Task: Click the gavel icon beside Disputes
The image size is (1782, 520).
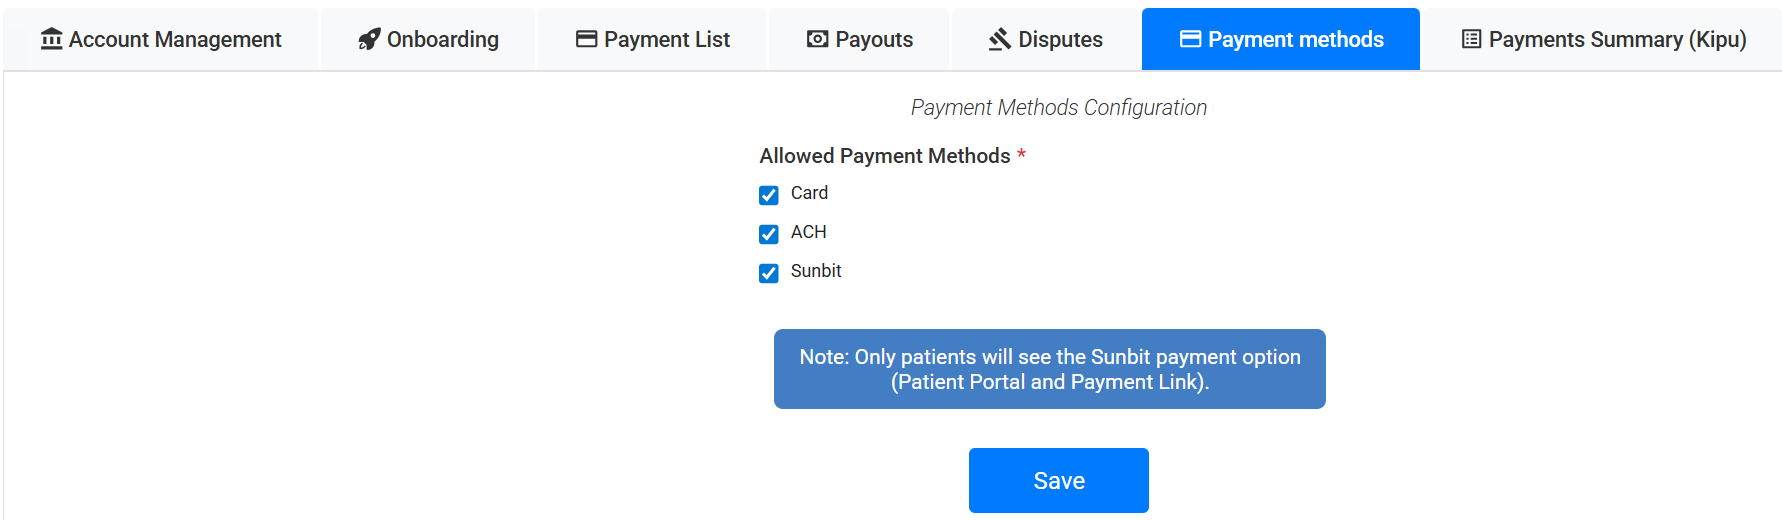Action: pyautogui.click(x=1000, y=39)
